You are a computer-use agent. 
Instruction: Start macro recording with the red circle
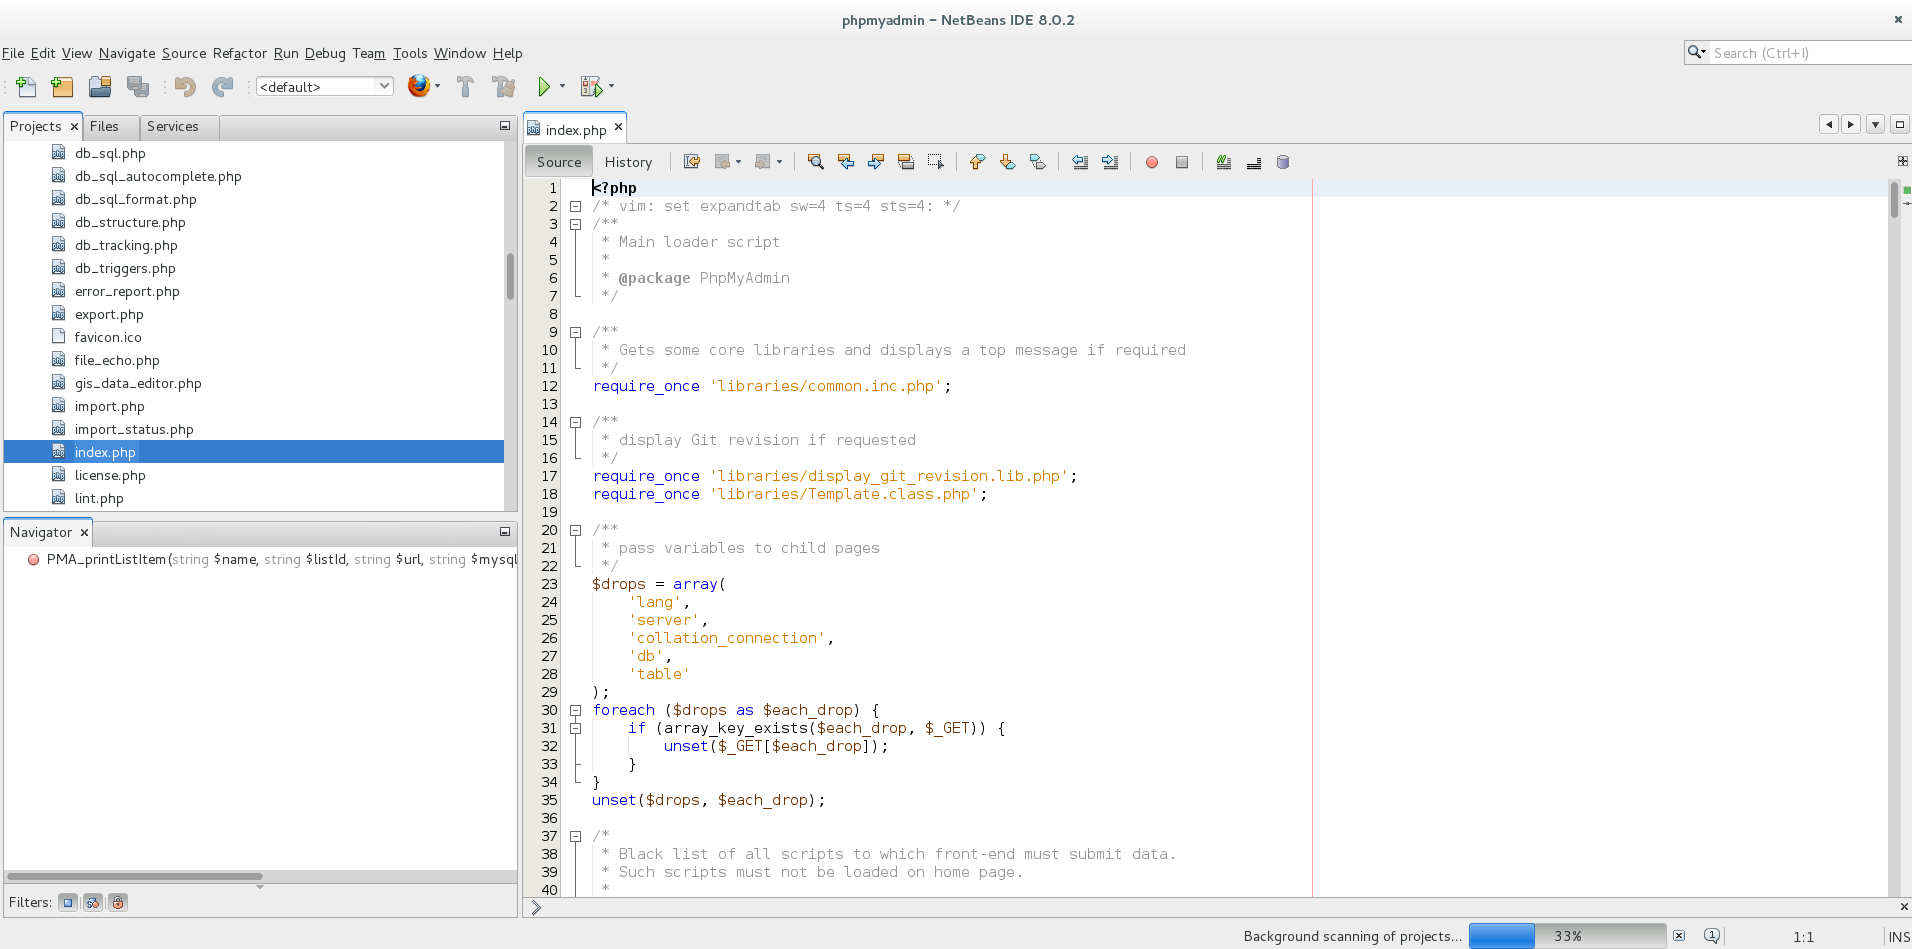[1152, 162]
